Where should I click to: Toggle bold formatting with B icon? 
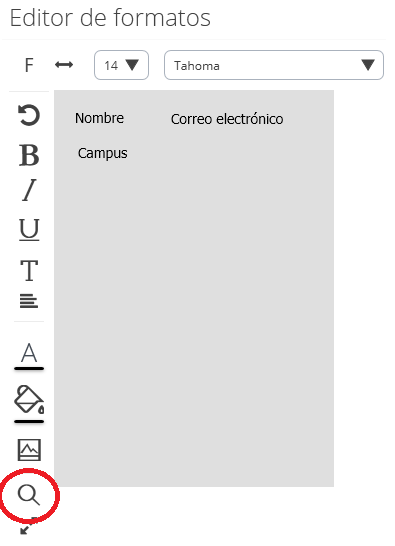(29, 155)
